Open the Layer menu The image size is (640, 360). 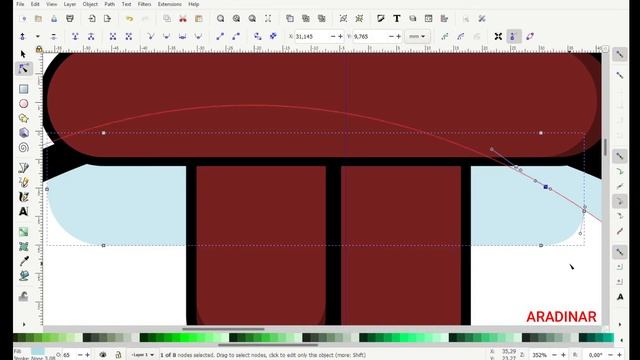coord(70,4)
